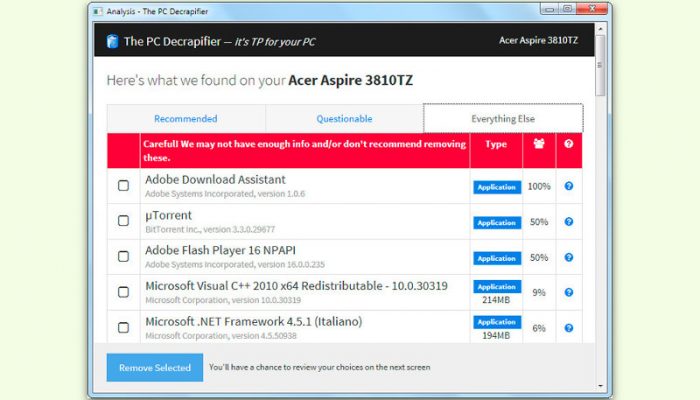Click Microsoft Visual C++ 2010 x64 Redistributable title

point(296,286)
